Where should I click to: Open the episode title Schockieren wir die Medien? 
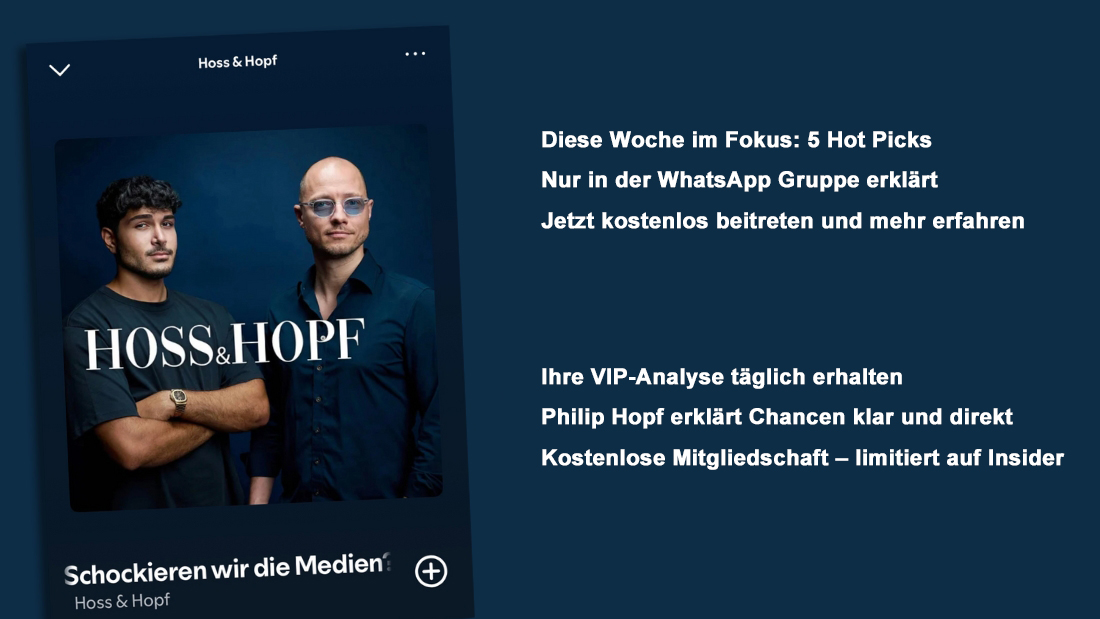pyautogui.click(x=227, y=569)
